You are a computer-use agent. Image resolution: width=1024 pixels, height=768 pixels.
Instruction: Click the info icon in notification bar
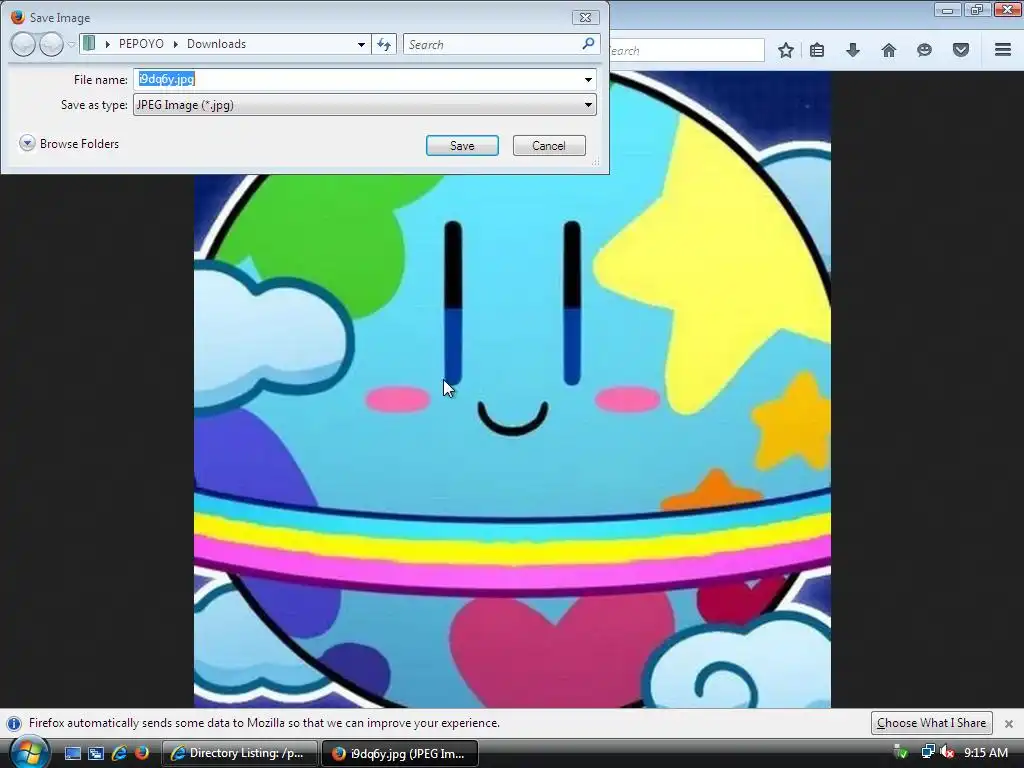(14, 724)
